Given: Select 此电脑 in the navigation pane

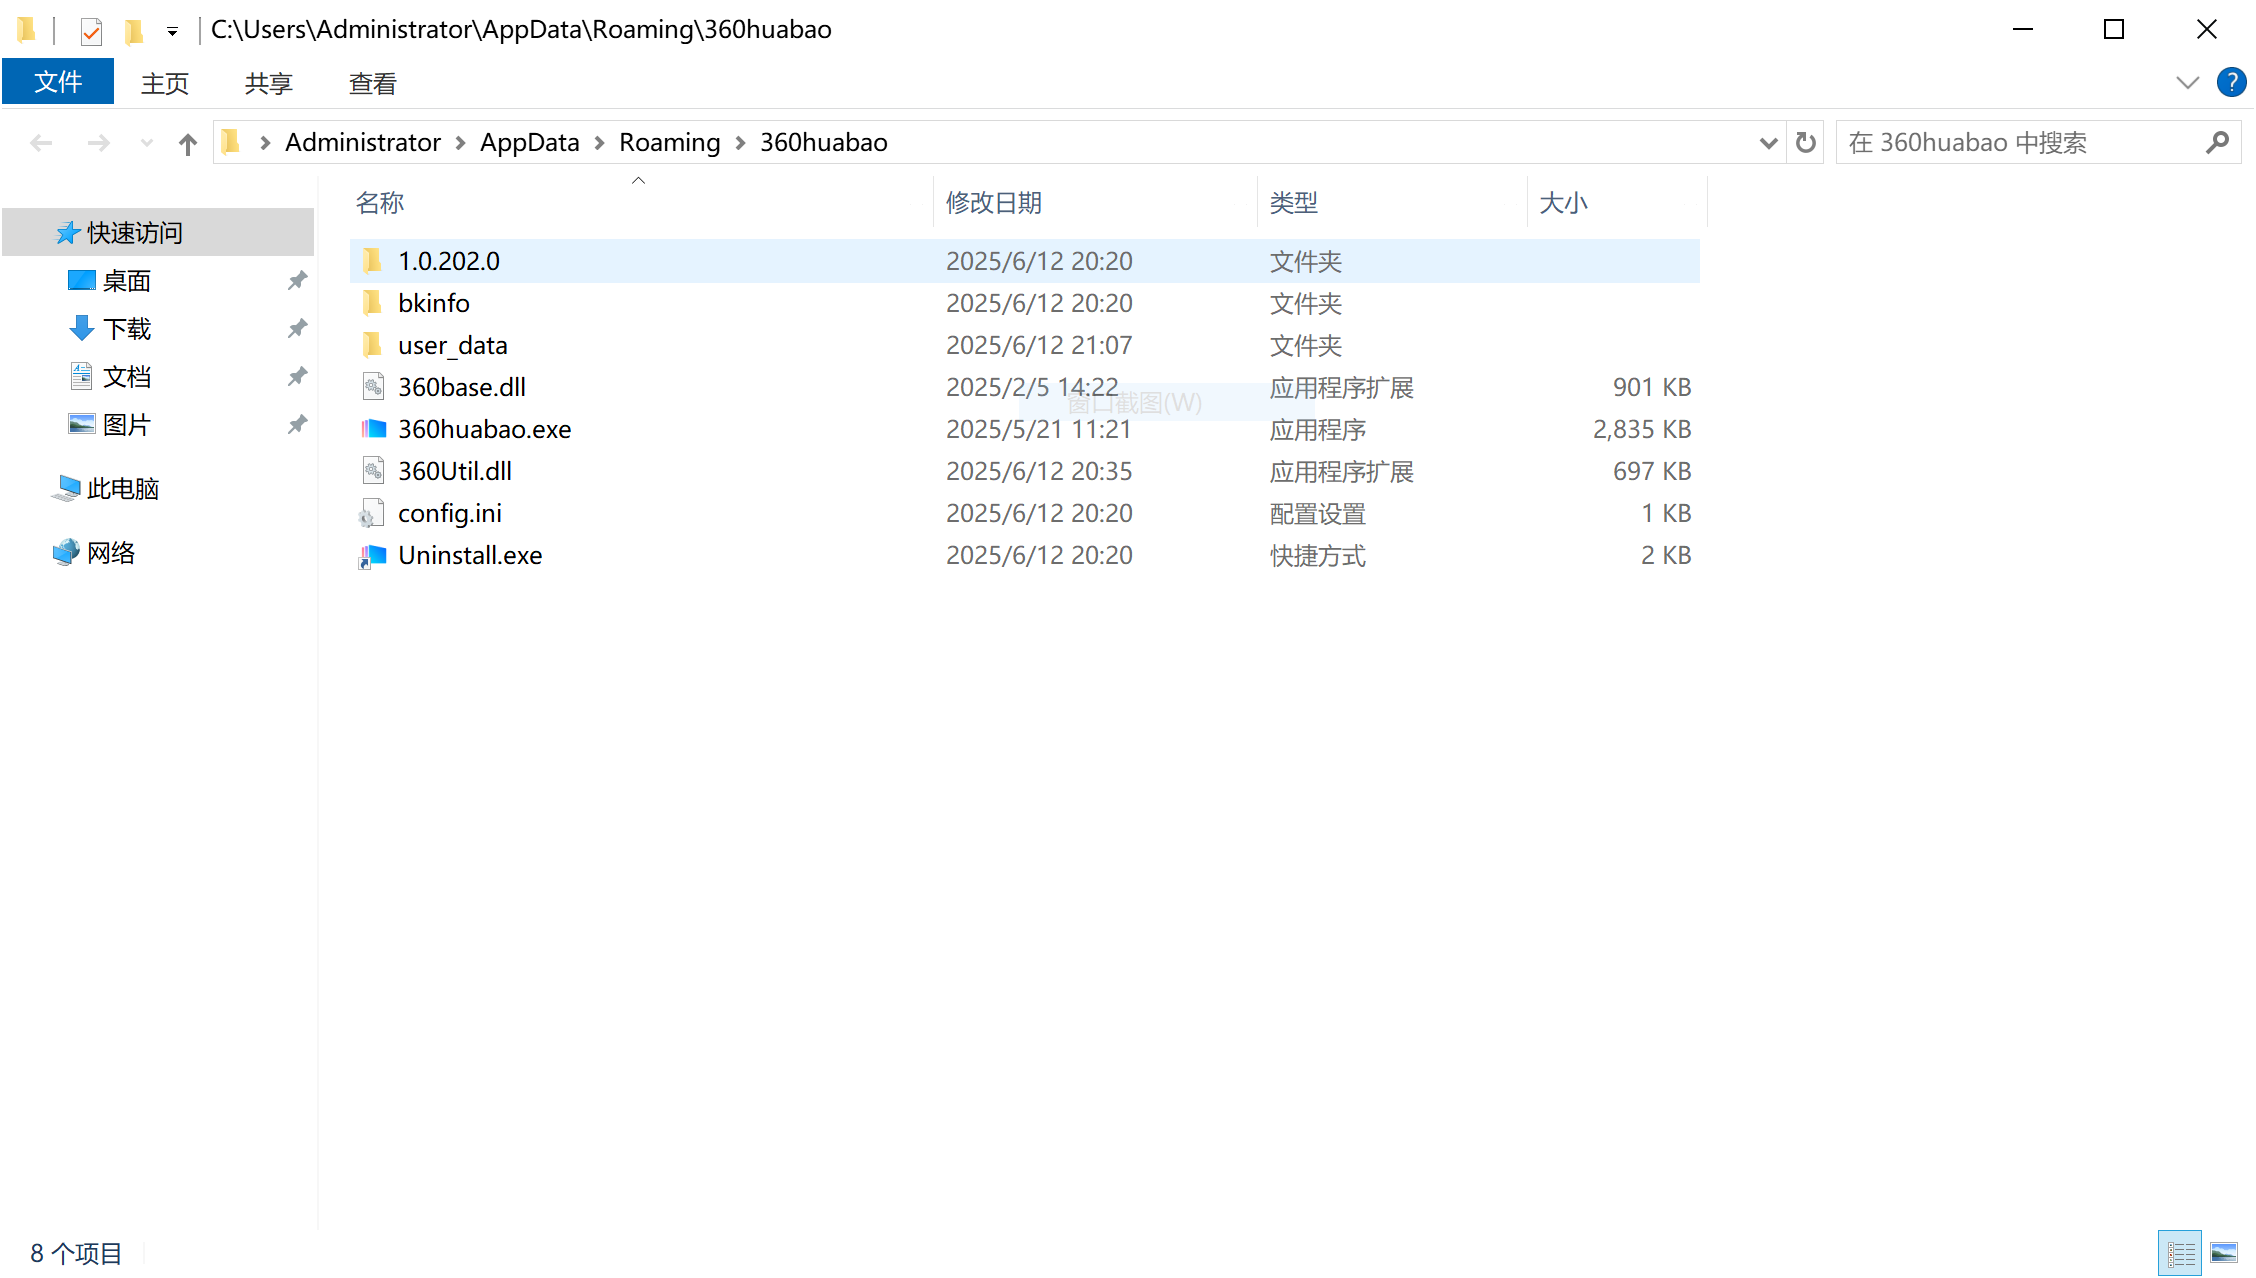Looking at the screenshot, I should 122,489.
